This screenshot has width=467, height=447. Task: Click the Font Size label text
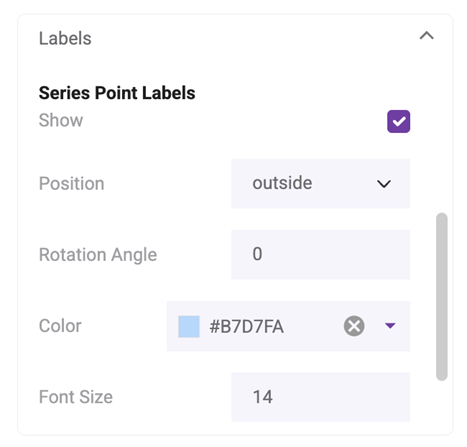(x=76, y=397)
